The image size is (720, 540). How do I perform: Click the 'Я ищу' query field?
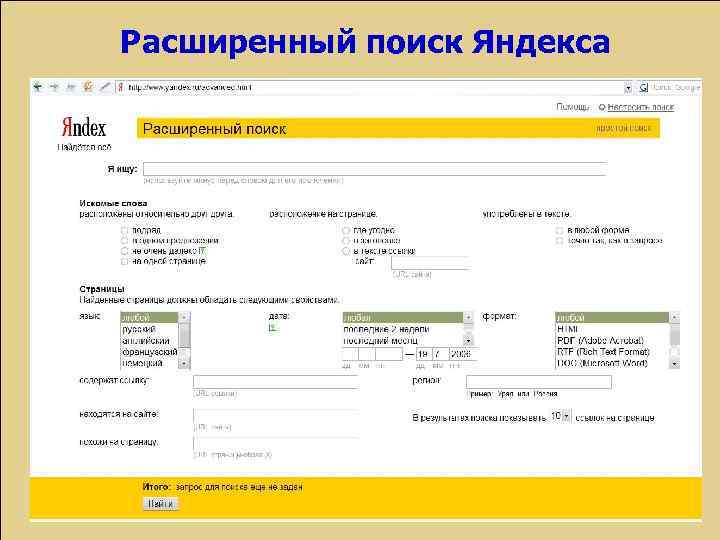pyautogui.click(x=375, y=169)
